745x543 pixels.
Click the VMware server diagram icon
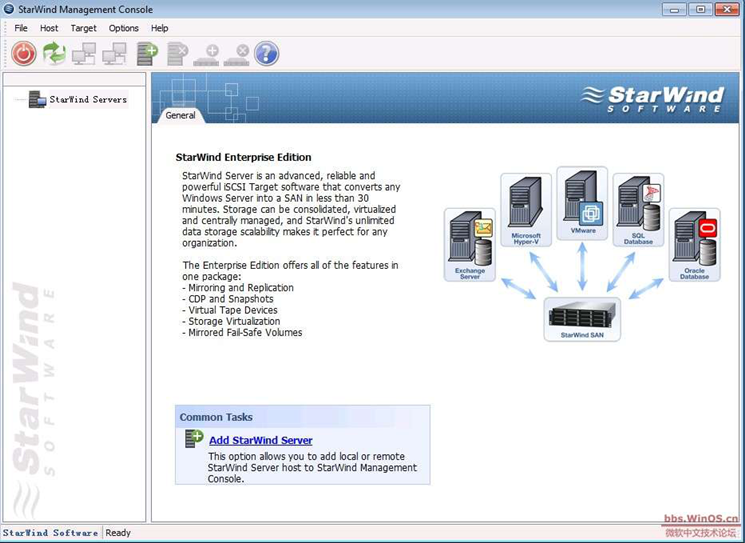(583, 203)
